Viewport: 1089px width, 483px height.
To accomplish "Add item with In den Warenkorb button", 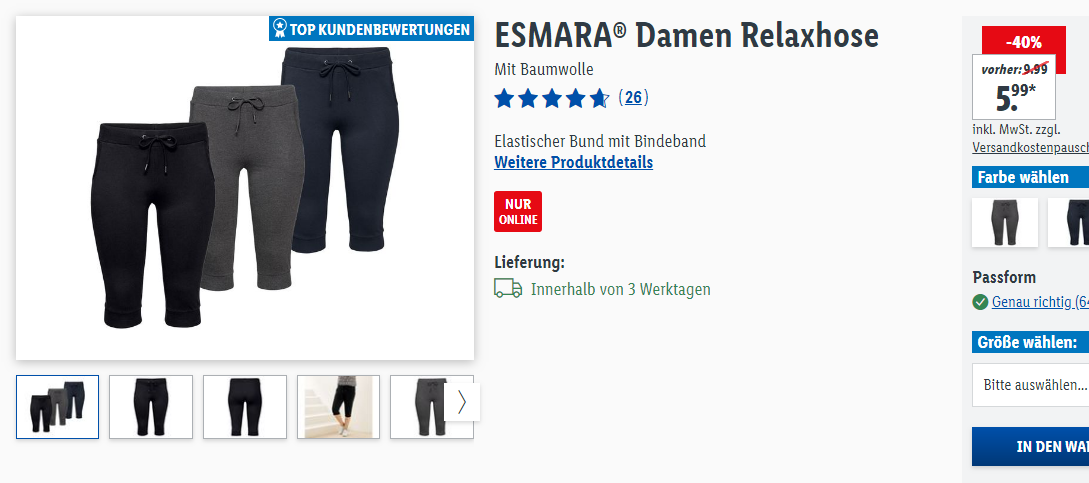I will click(1031, 446).
